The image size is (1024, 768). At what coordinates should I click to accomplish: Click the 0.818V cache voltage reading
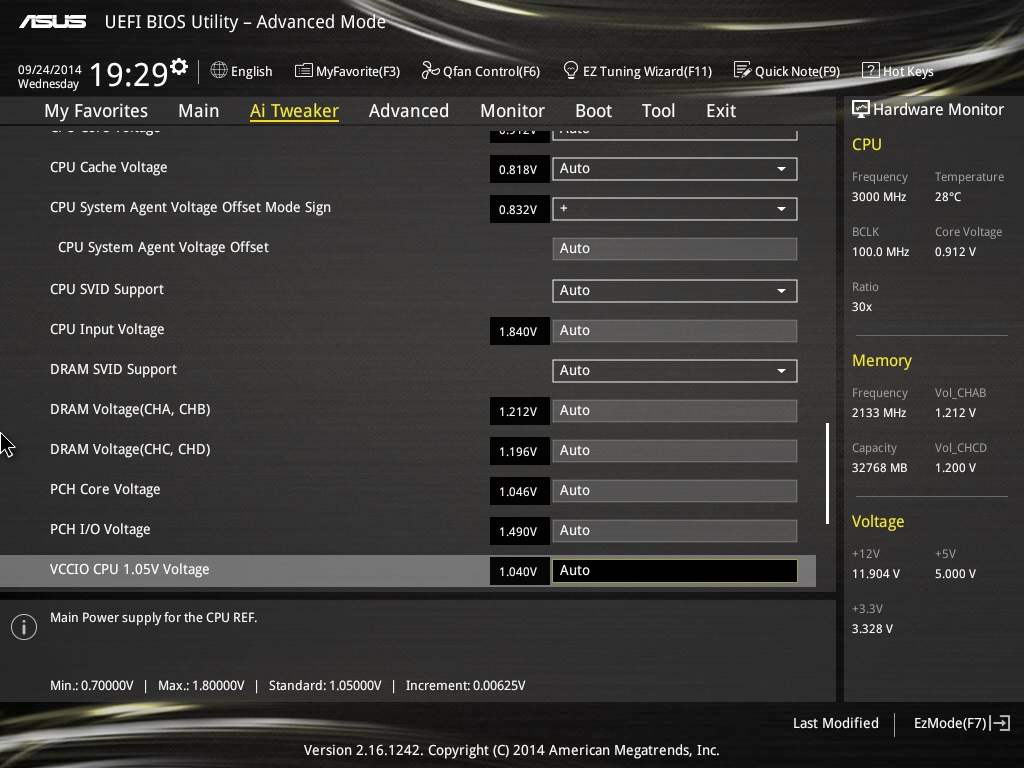(518, 169)
